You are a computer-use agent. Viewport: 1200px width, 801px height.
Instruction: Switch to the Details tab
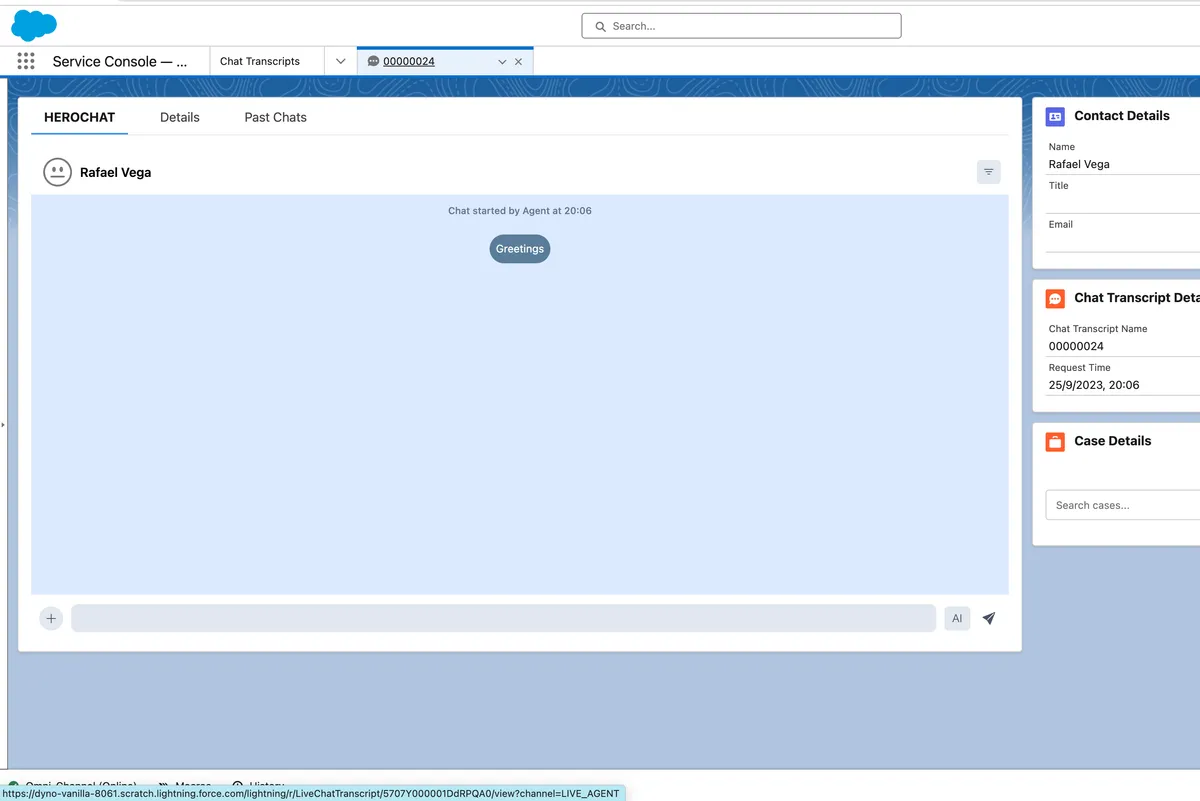[x=180, y=117]
